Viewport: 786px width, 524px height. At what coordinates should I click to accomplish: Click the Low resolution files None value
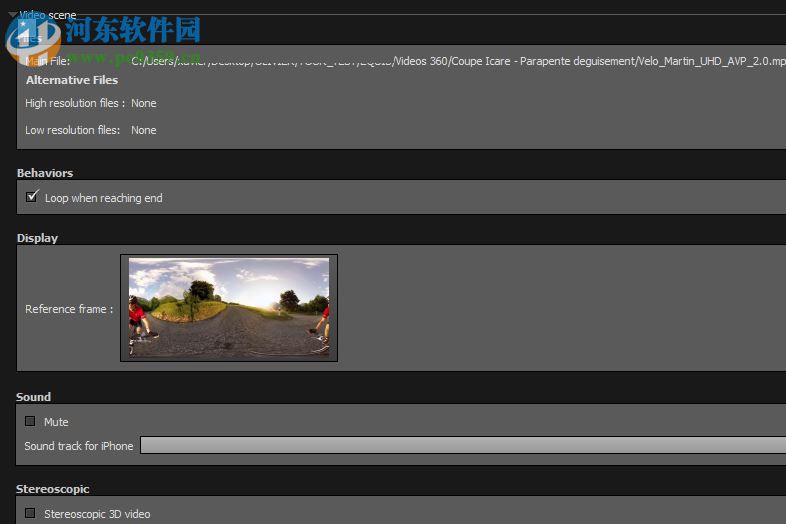pyautogui.click(x=143, y=130)
